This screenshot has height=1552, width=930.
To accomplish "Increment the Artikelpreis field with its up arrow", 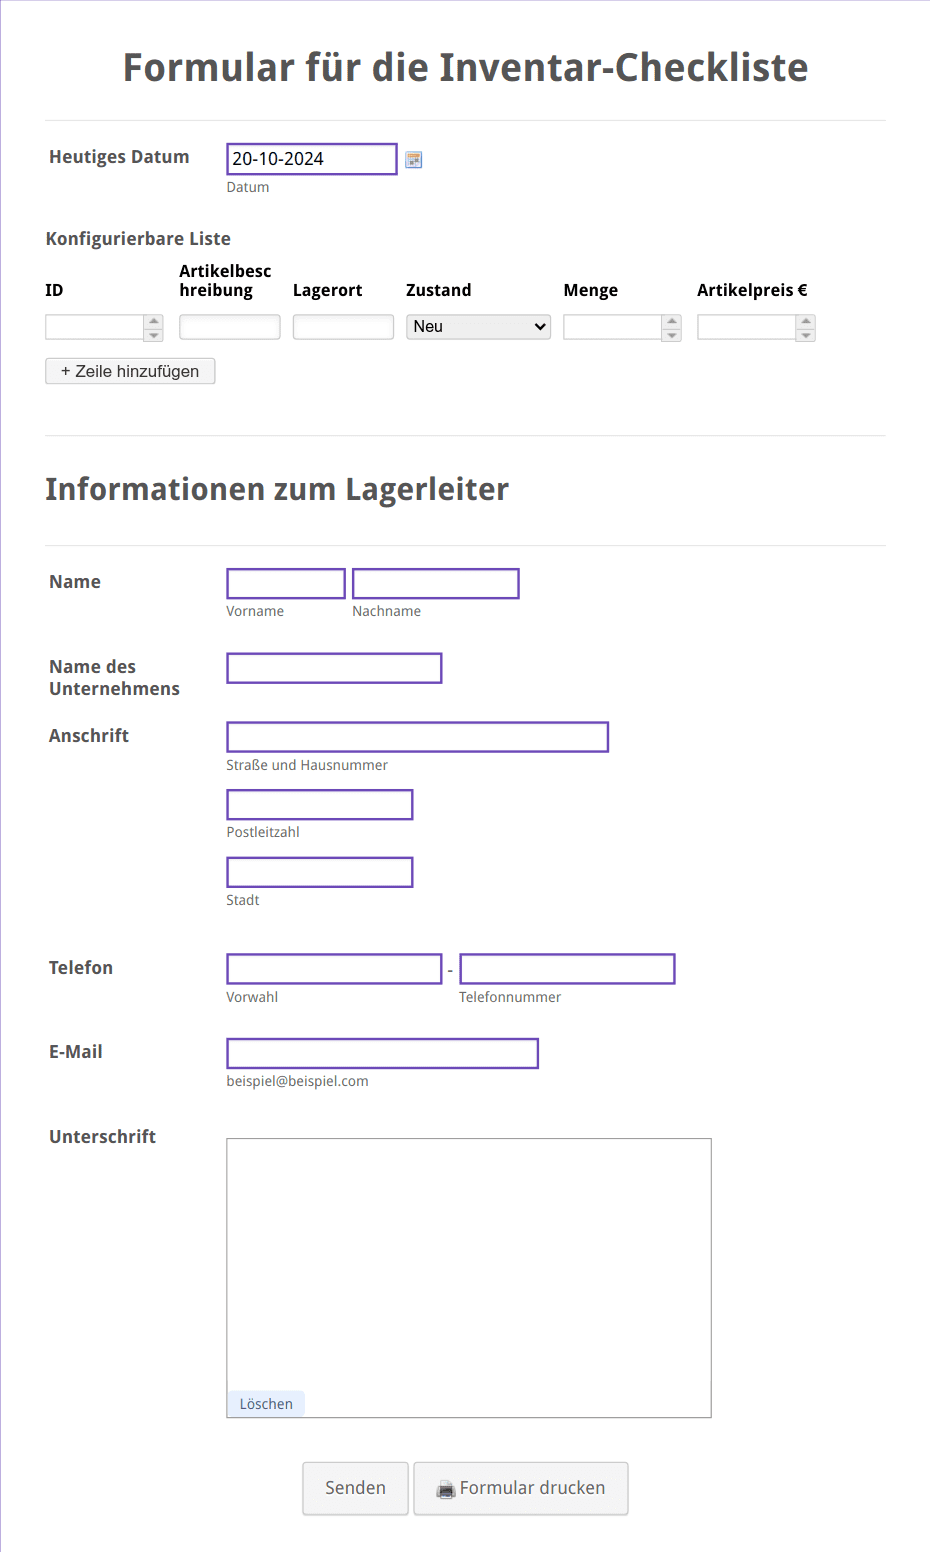I will coord(806,321).
